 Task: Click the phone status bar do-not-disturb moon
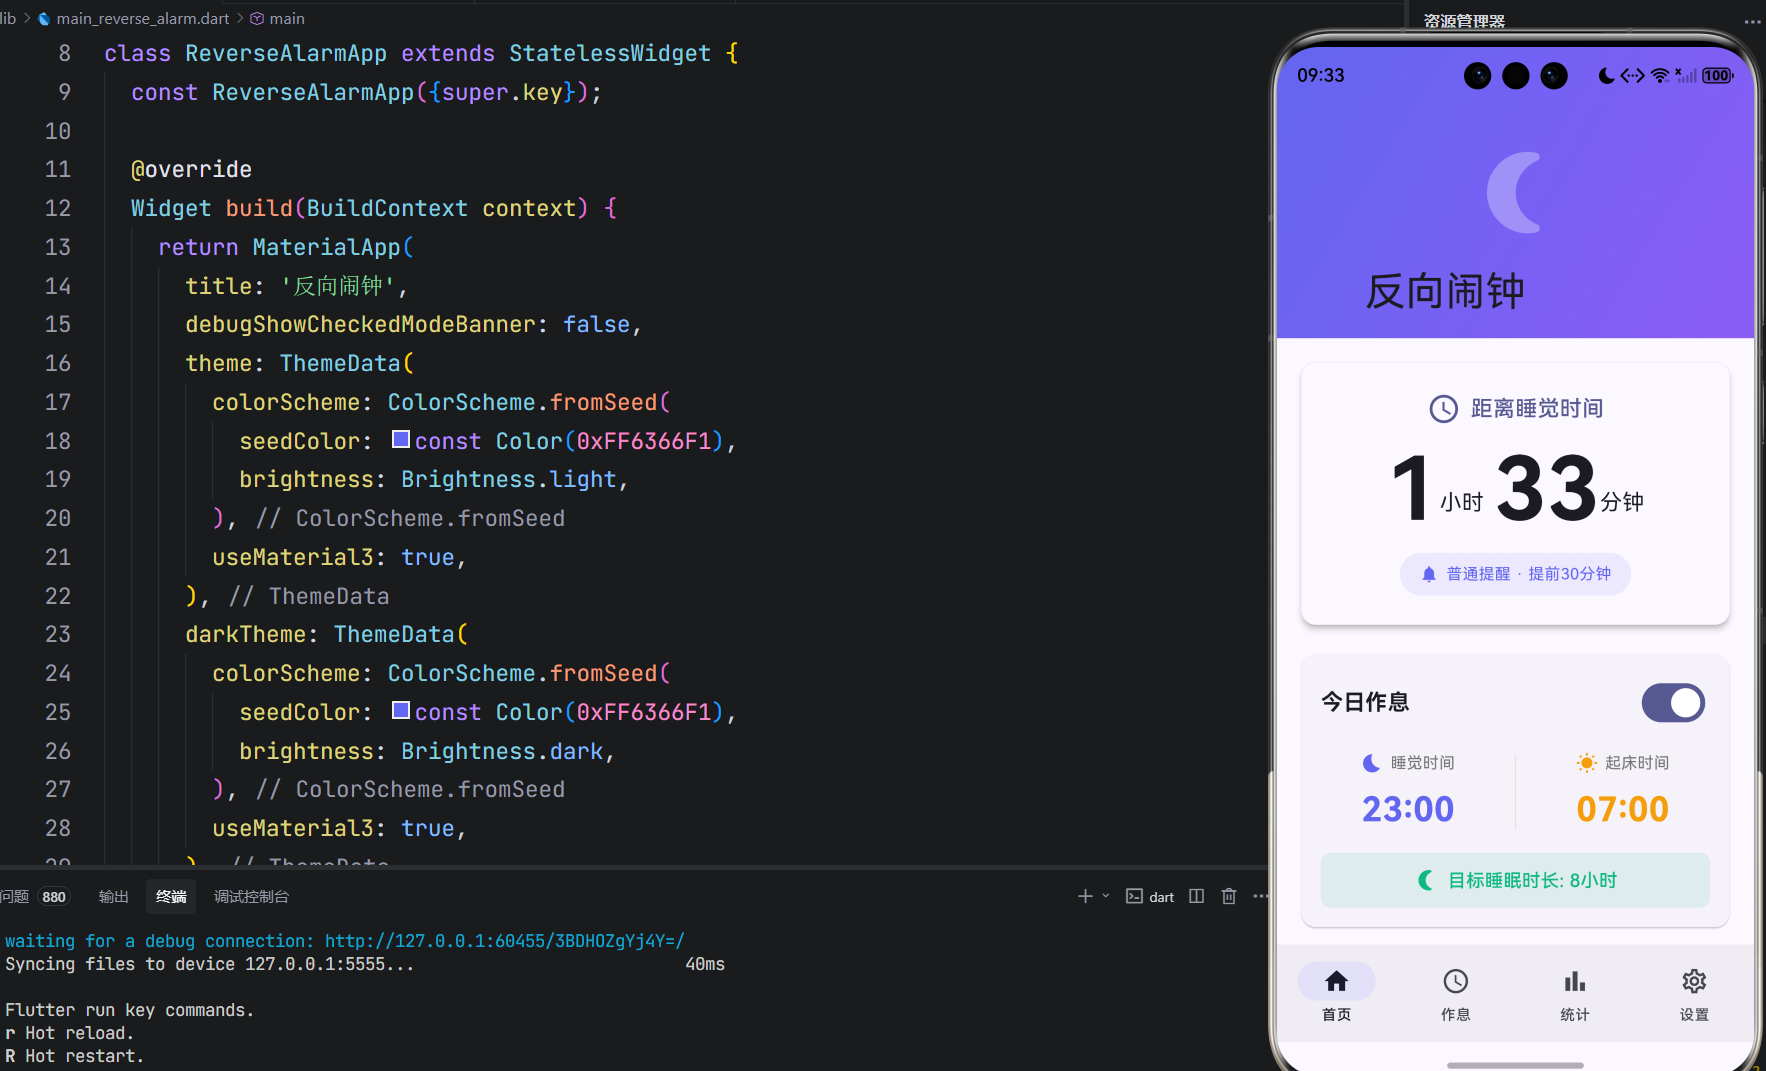click(1606, 75)
